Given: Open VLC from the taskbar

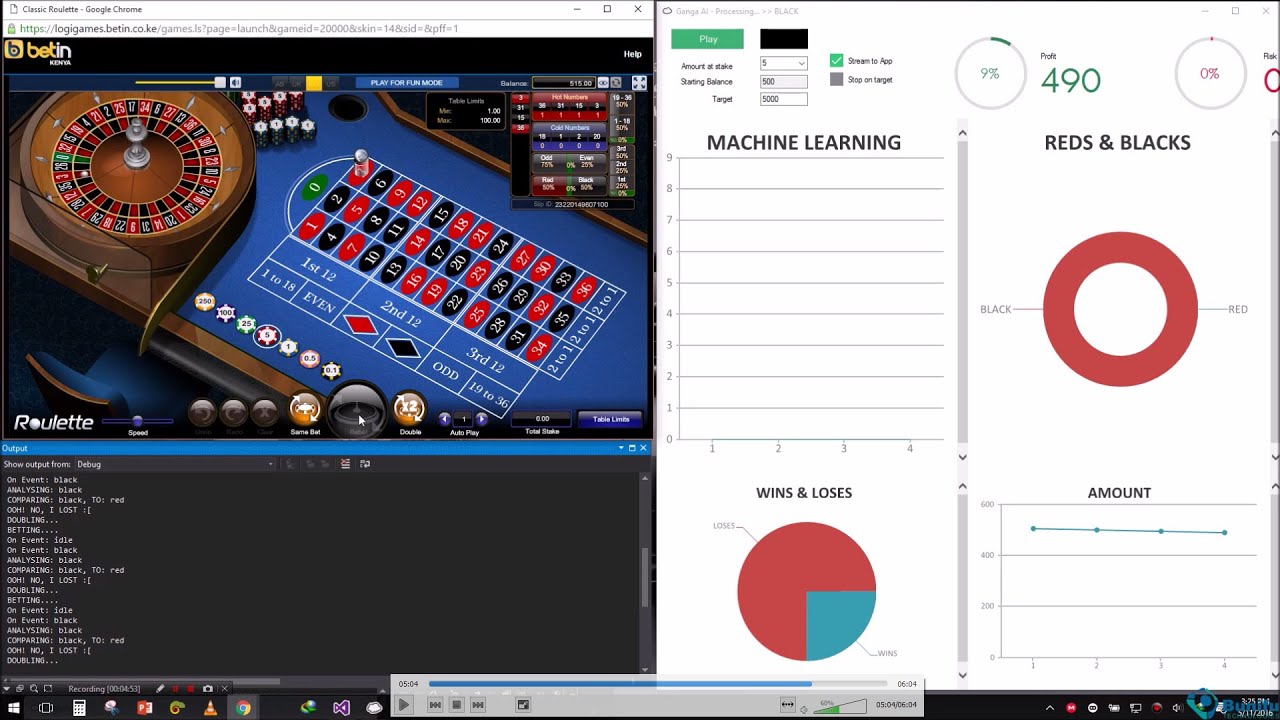Looking at the screenshot, I should [x=210, y=708].
